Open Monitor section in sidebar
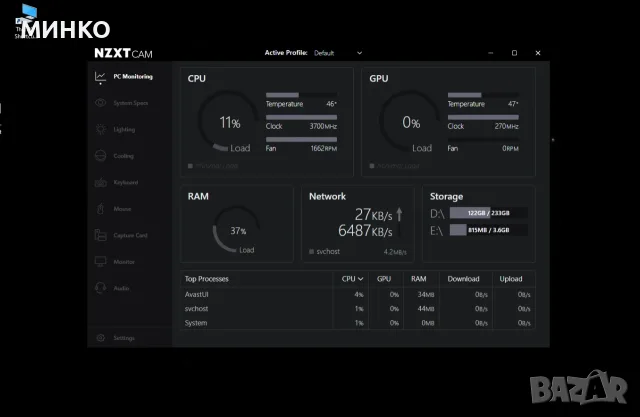The width and height of the screenshot is (640, 417). (x=124, y=262)
